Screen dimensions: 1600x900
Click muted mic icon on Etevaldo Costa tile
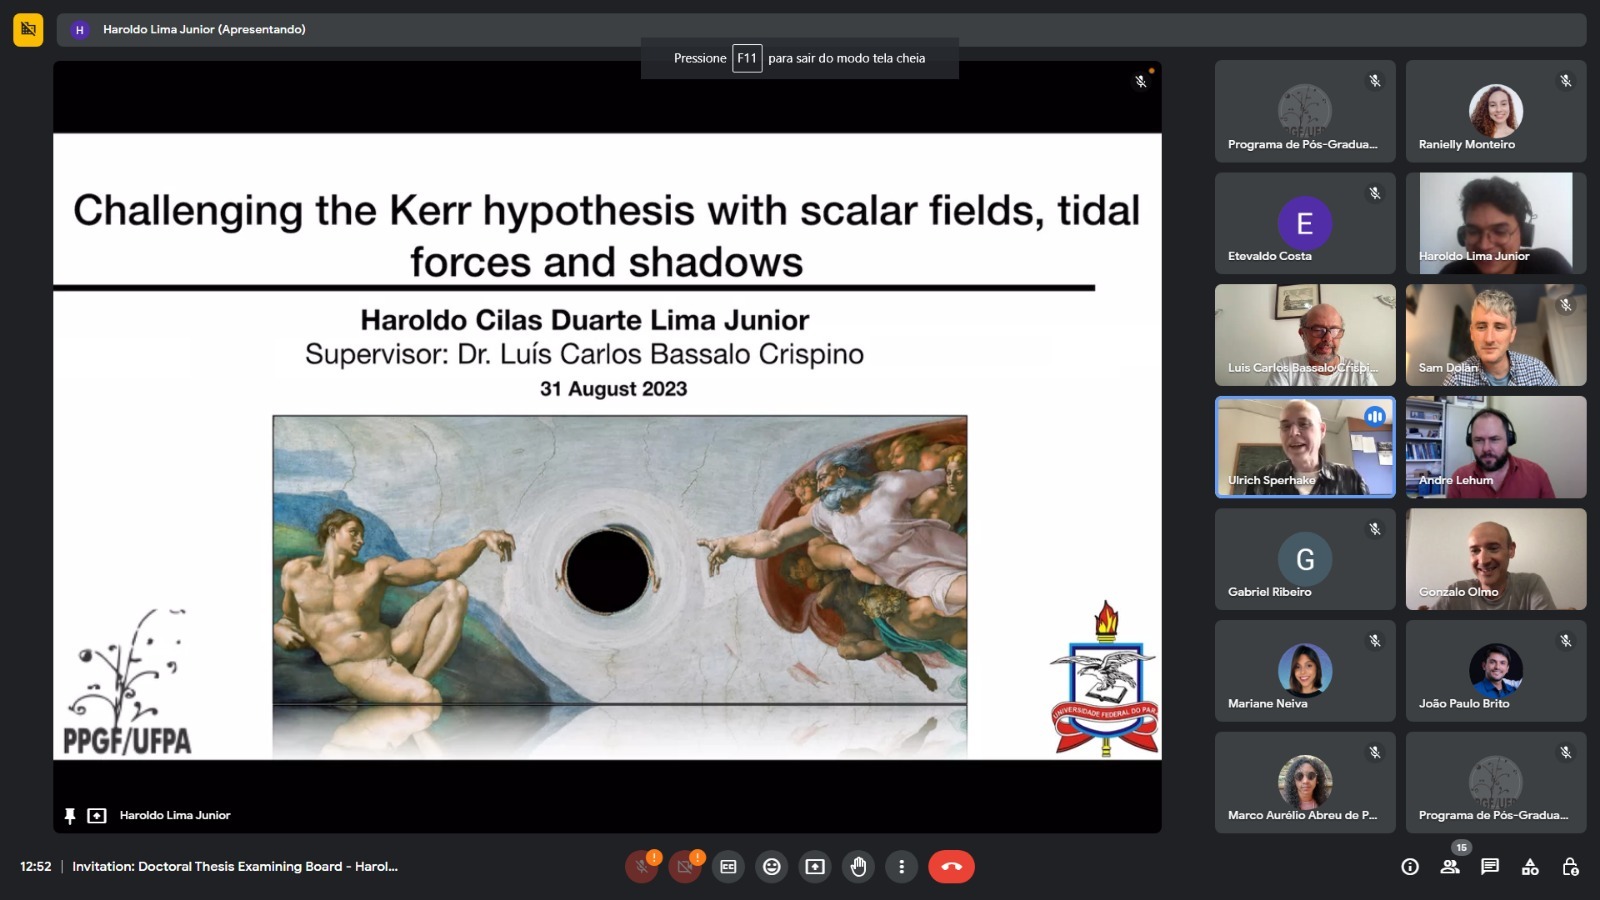point(1375,193)
